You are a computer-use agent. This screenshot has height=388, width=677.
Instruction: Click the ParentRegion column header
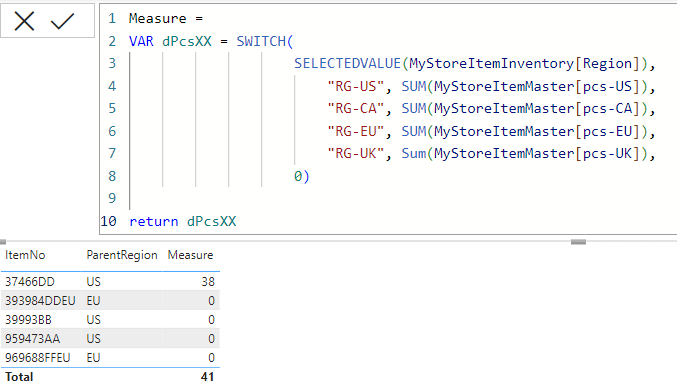(x=122, y=255)
